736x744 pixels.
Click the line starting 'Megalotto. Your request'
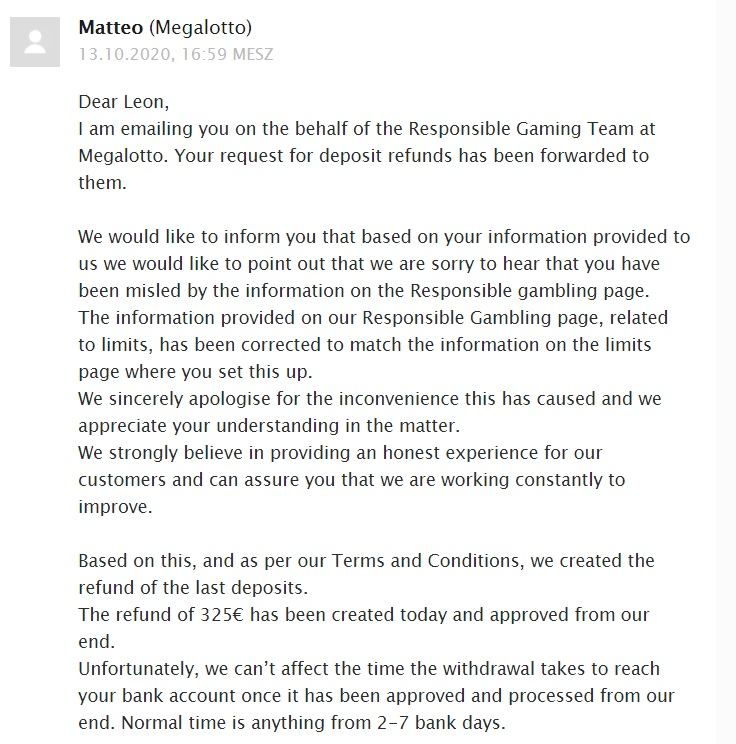(363, 156)
